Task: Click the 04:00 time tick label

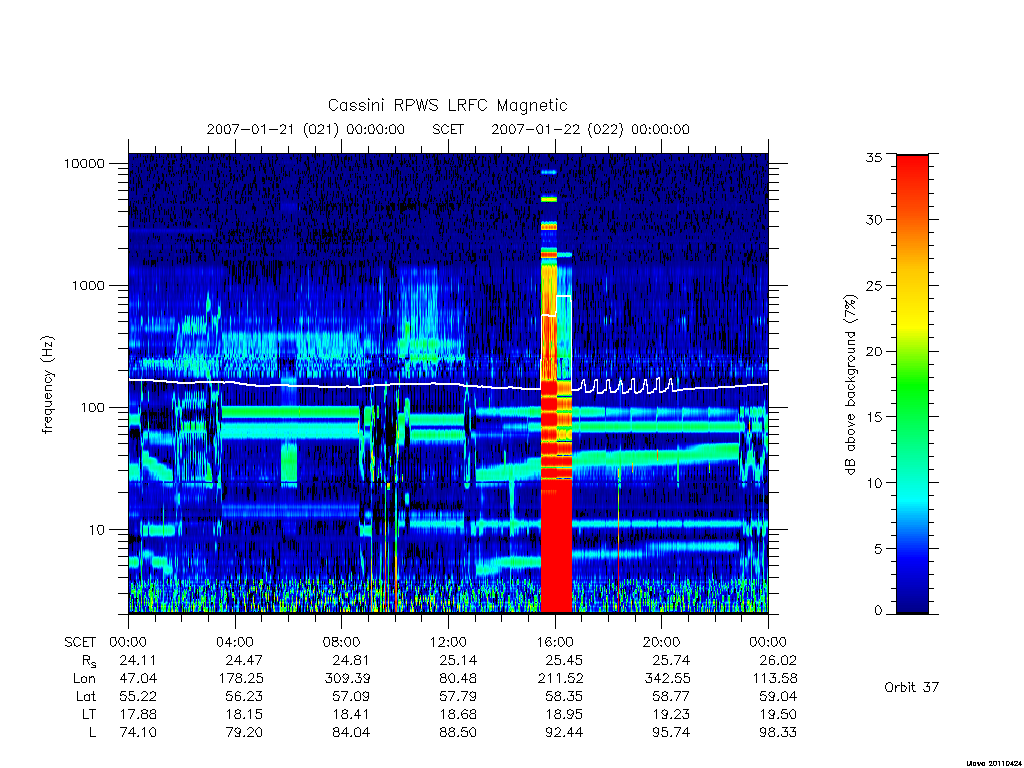Action: point(235,643)
